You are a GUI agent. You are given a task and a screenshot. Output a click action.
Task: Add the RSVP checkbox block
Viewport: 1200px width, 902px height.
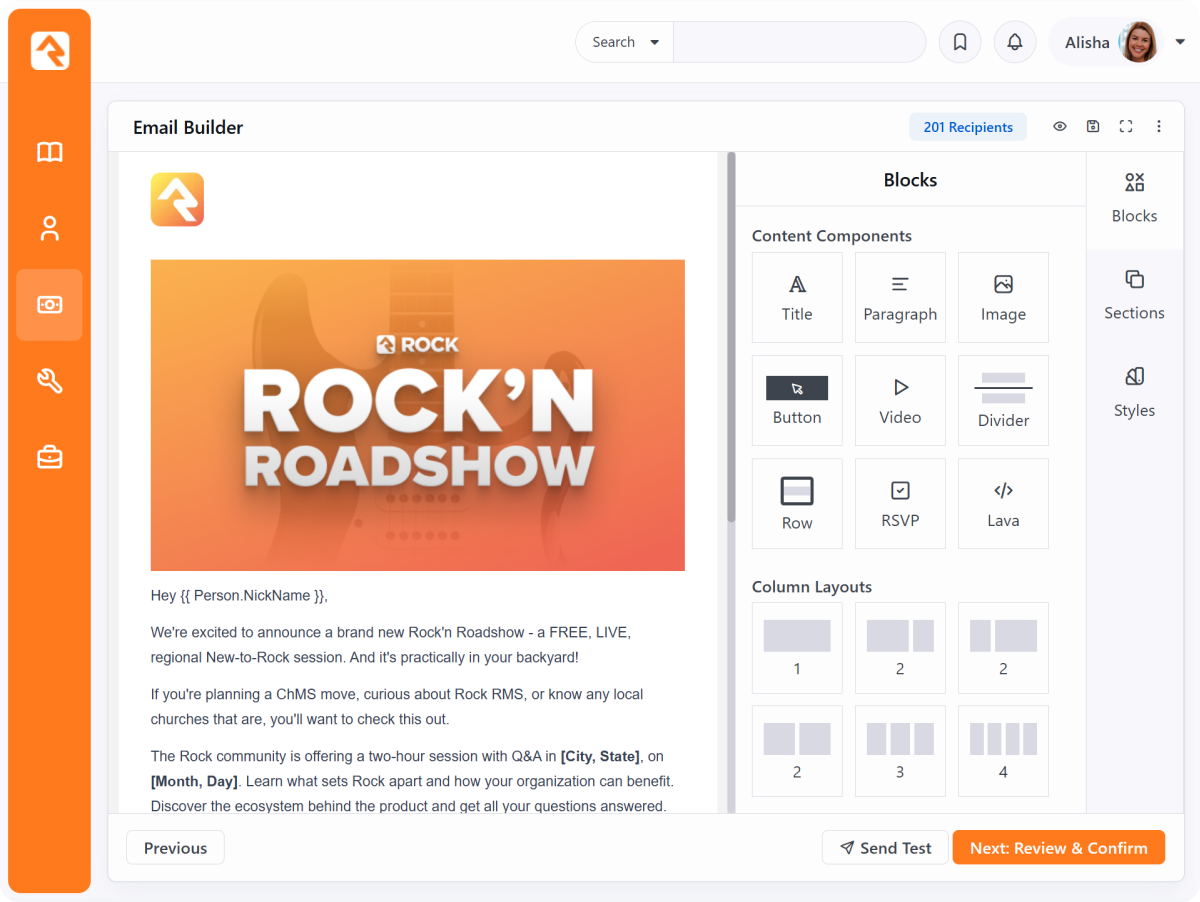(x=900, y=503)
